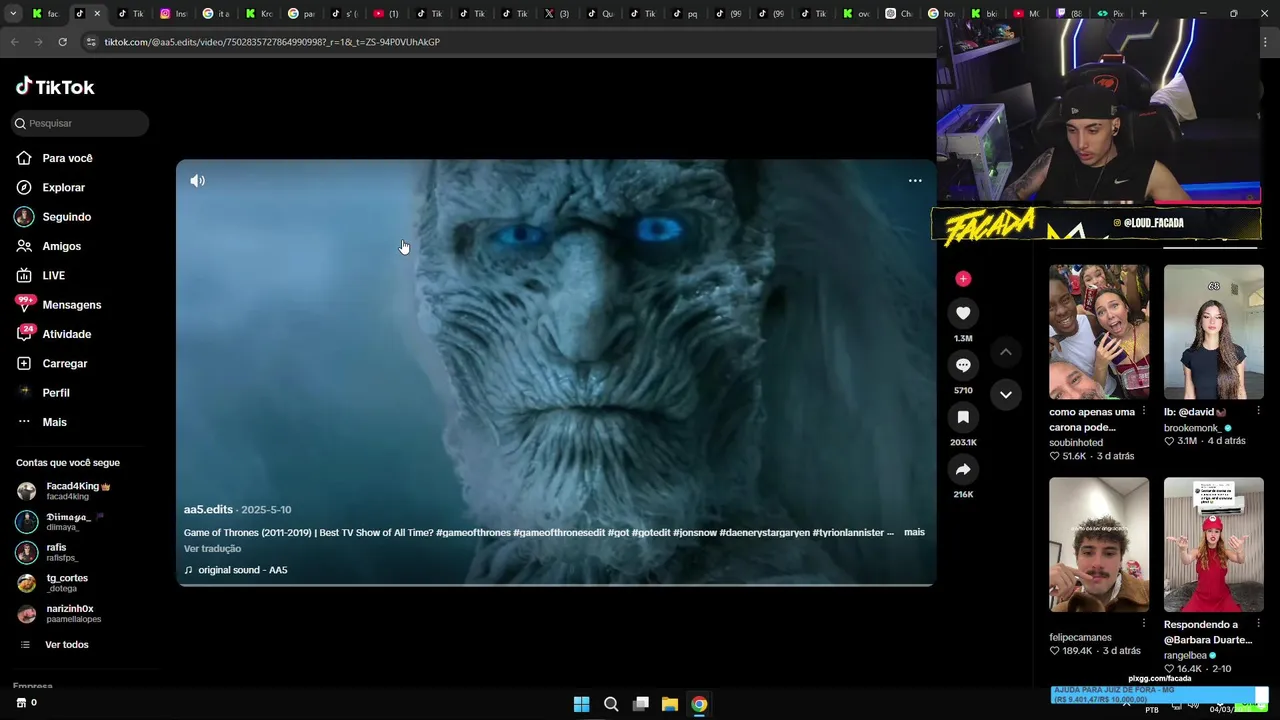The height and width of the screenshot is (720, 1280).
Task: Open the LIVE section
Action: 53,275
